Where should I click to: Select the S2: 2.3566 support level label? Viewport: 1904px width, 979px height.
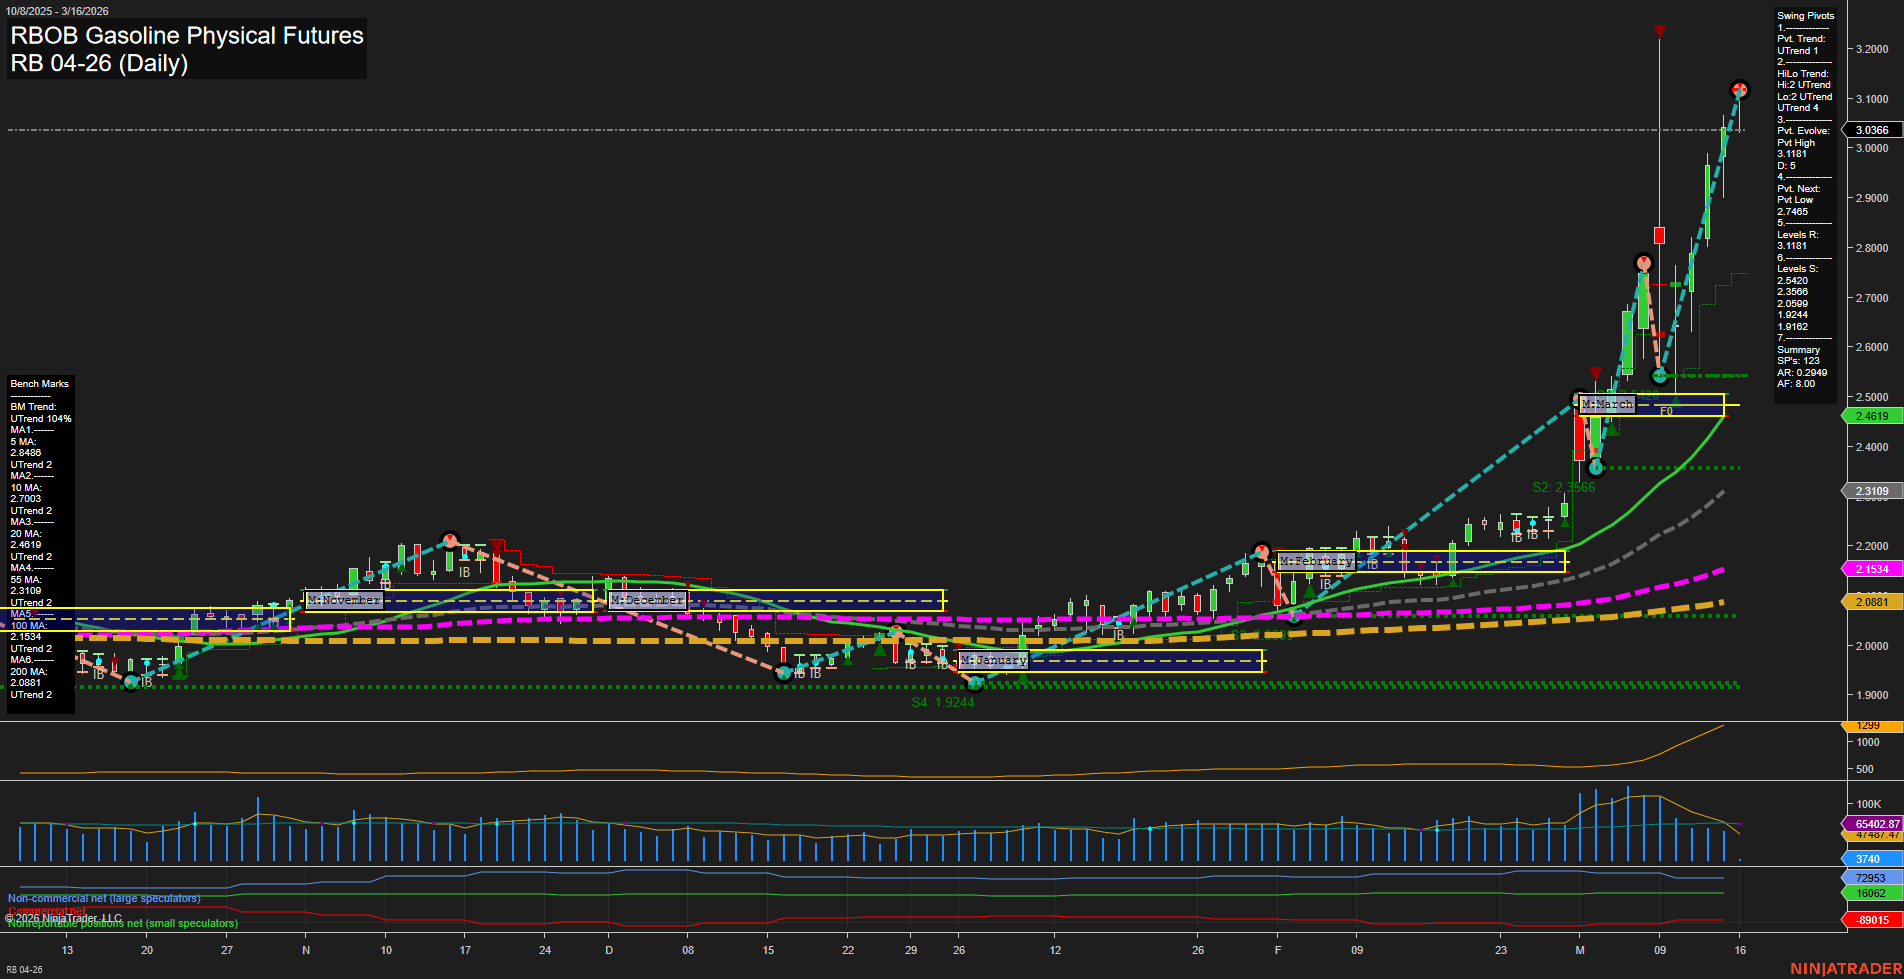coord(1563,487)
